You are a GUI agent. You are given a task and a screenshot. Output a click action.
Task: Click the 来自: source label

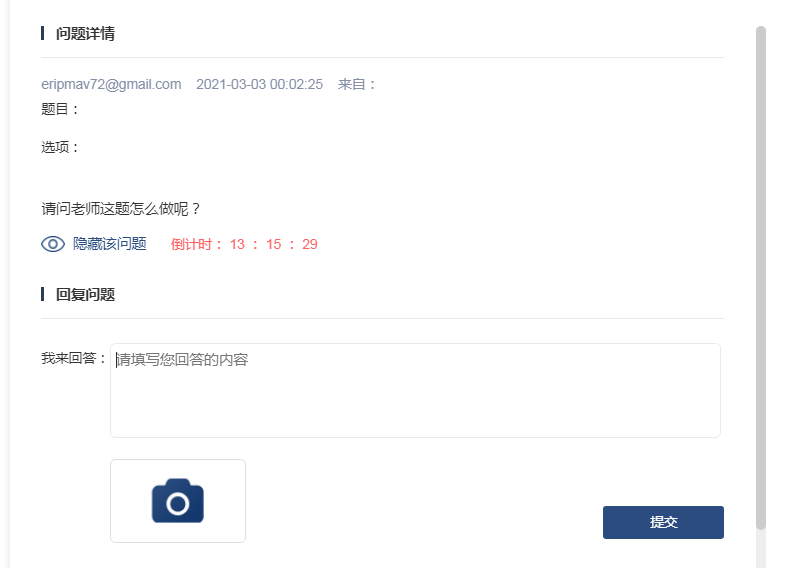tap(357, 84)
